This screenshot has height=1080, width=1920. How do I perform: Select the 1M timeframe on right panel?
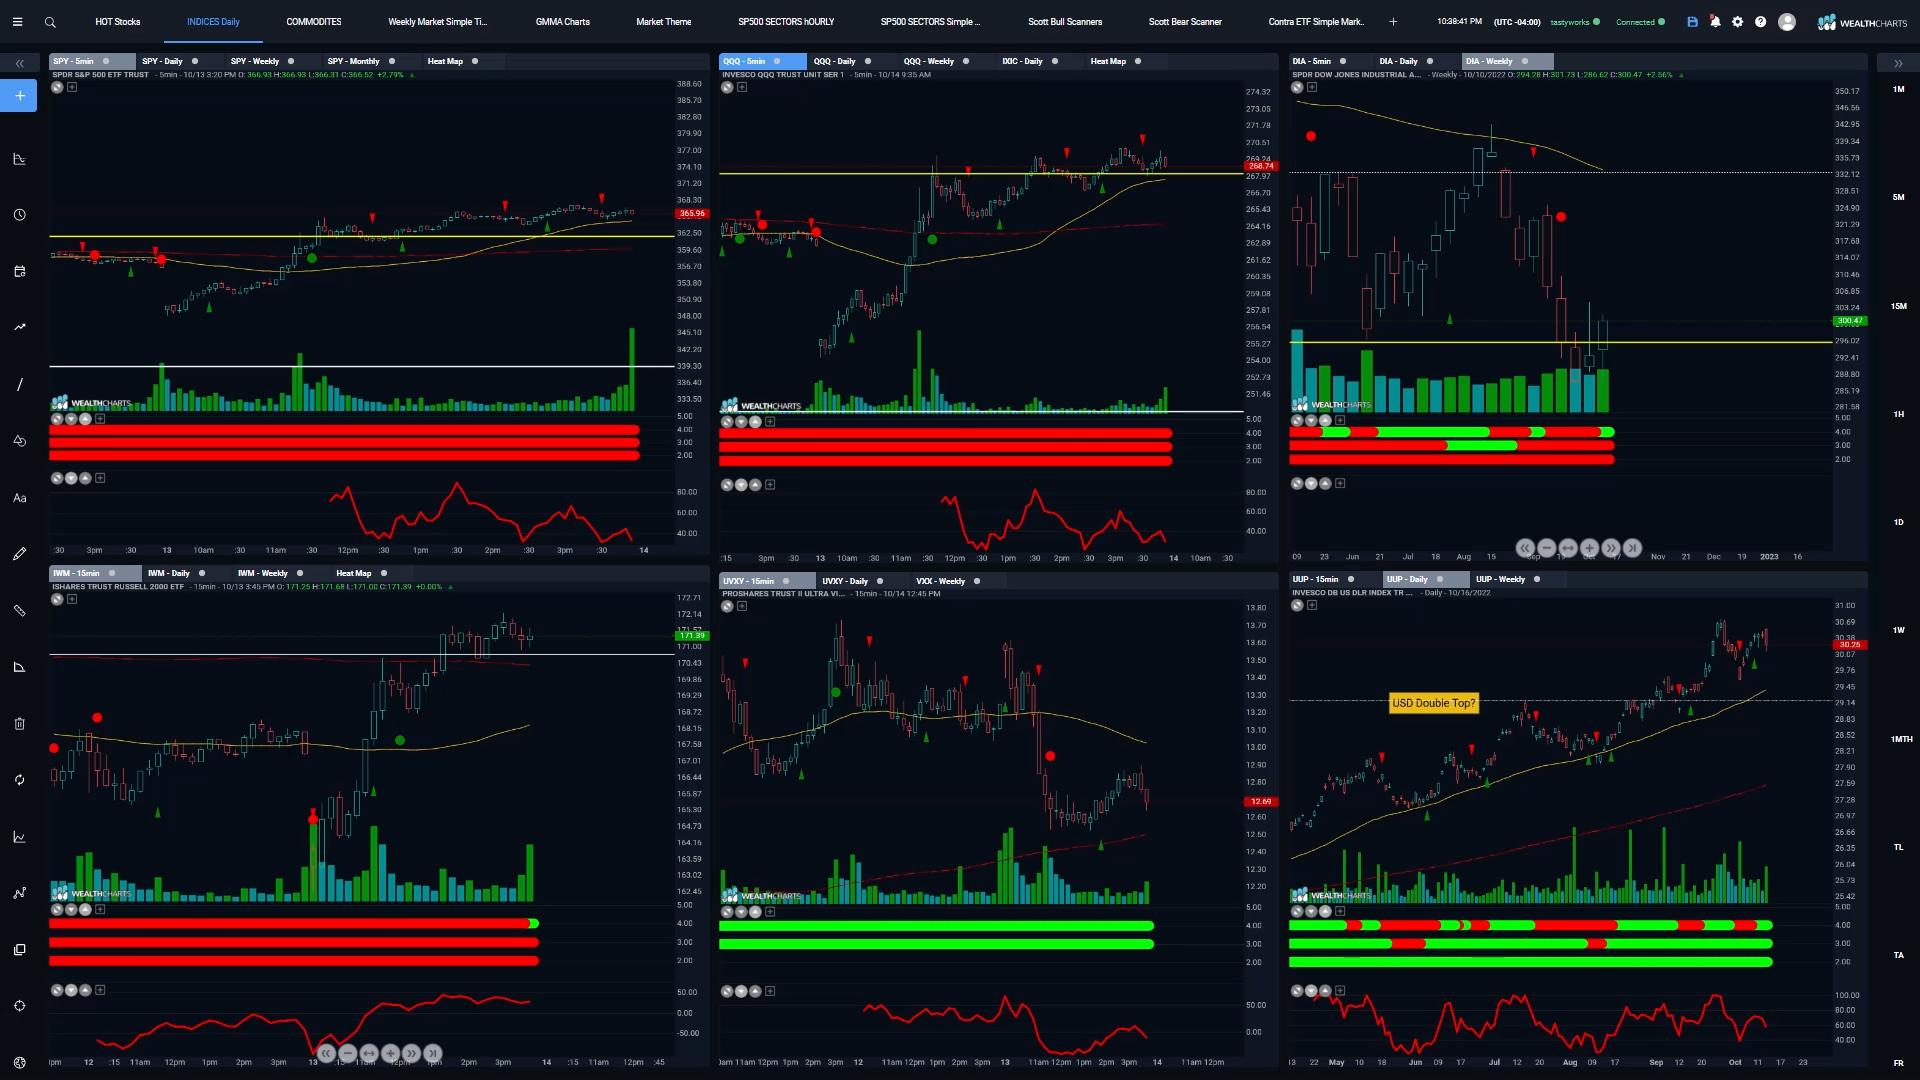[x=1898, y=89]
